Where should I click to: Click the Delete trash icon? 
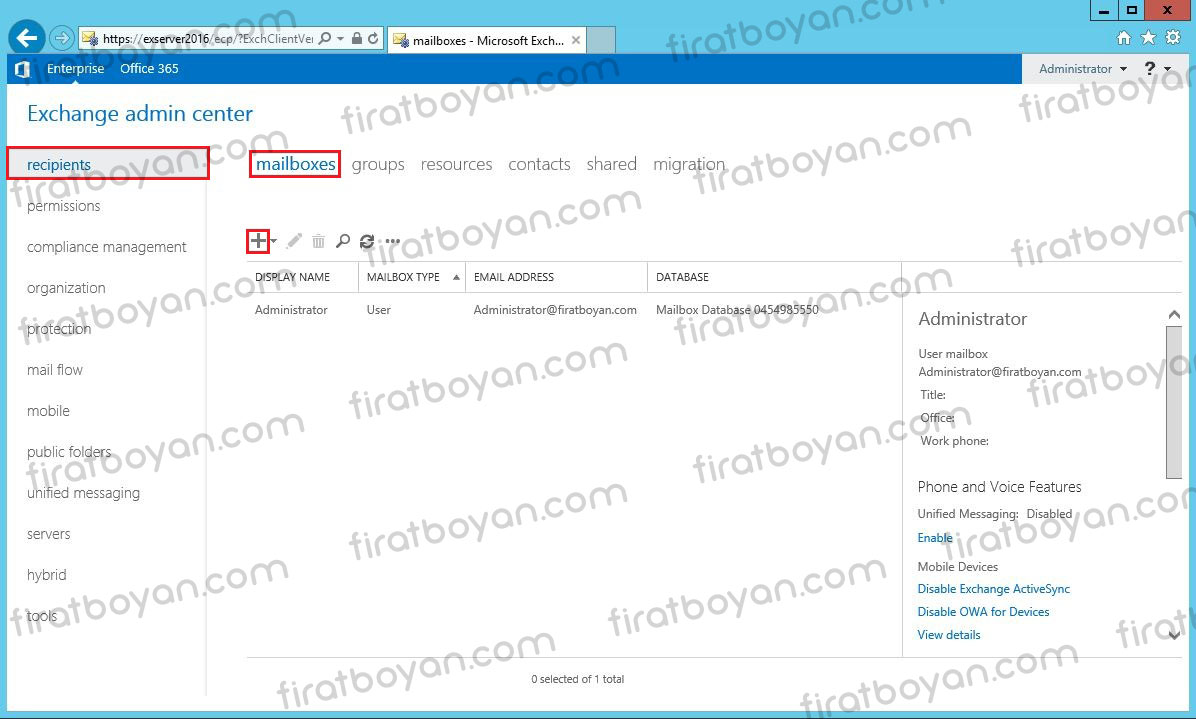(x=318, y=241)
